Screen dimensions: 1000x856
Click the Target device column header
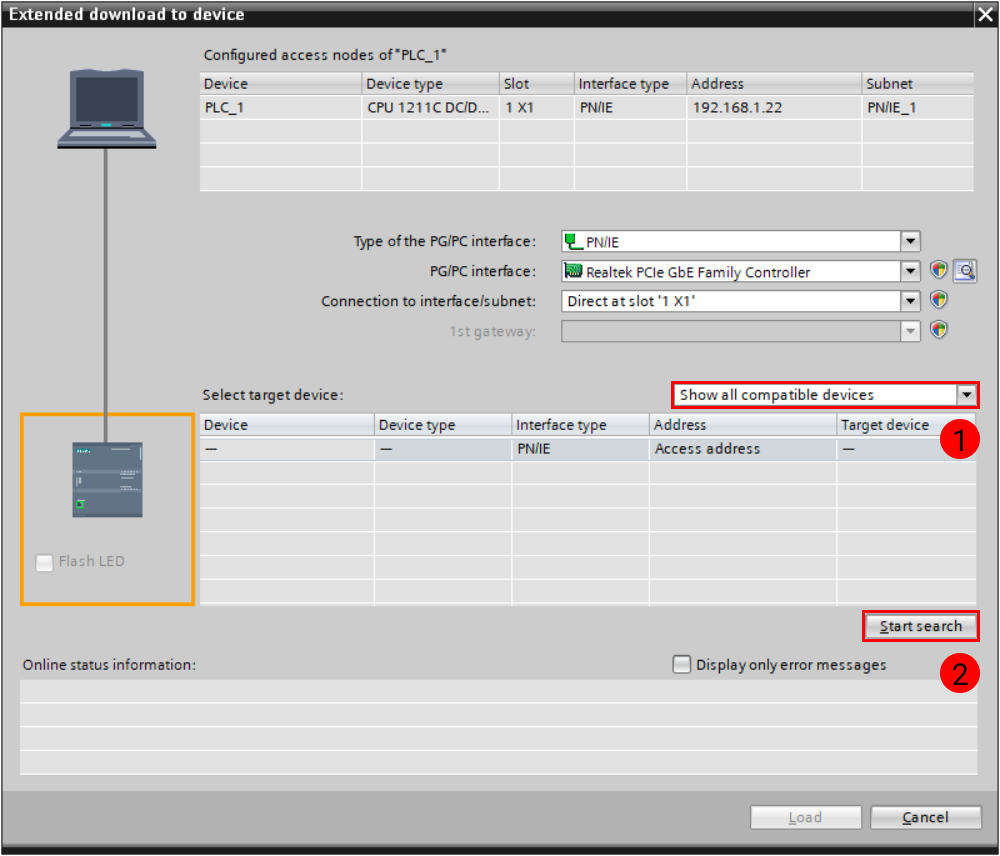[x=906, y=425]
